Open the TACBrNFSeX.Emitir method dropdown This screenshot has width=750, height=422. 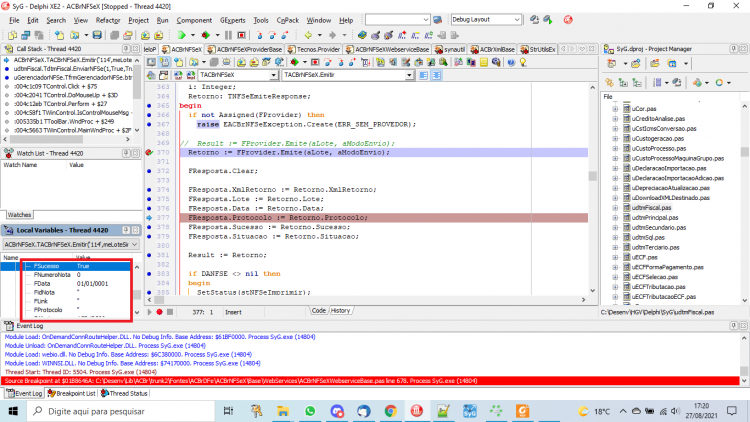pos(409,75)
